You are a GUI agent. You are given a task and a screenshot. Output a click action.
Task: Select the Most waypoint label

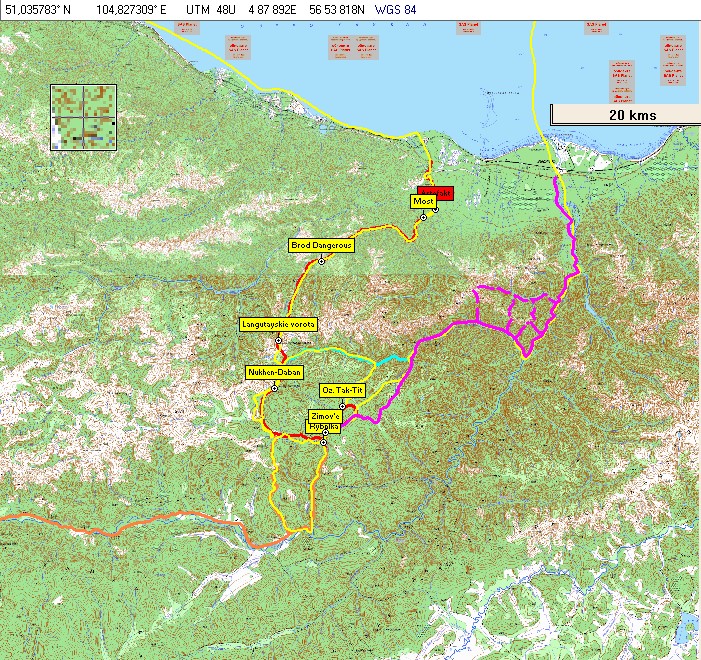[x=423, y=201]
